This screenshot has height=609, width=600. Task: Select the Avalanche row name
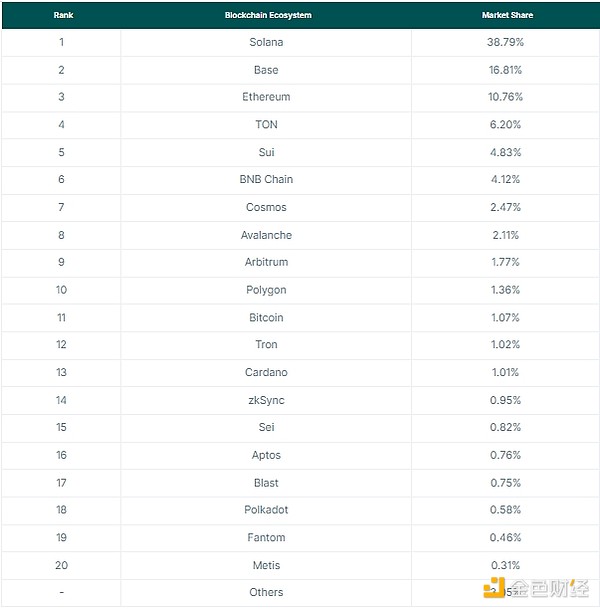pyautogui.click(x=266, y=235)
